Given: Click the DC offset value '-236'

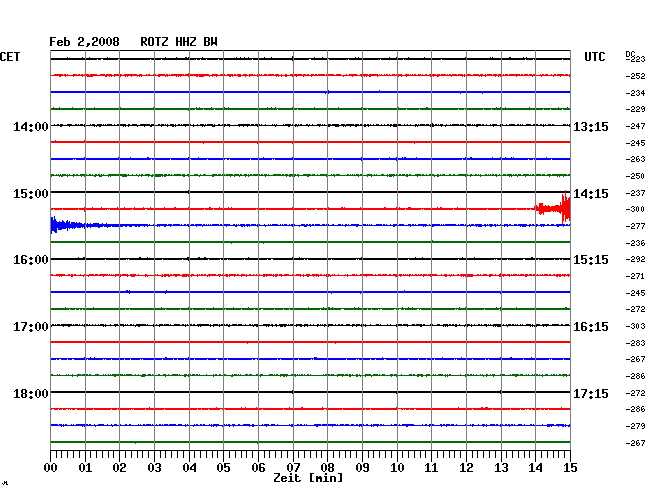Looking at the screenshot, I should coord(635,243).
